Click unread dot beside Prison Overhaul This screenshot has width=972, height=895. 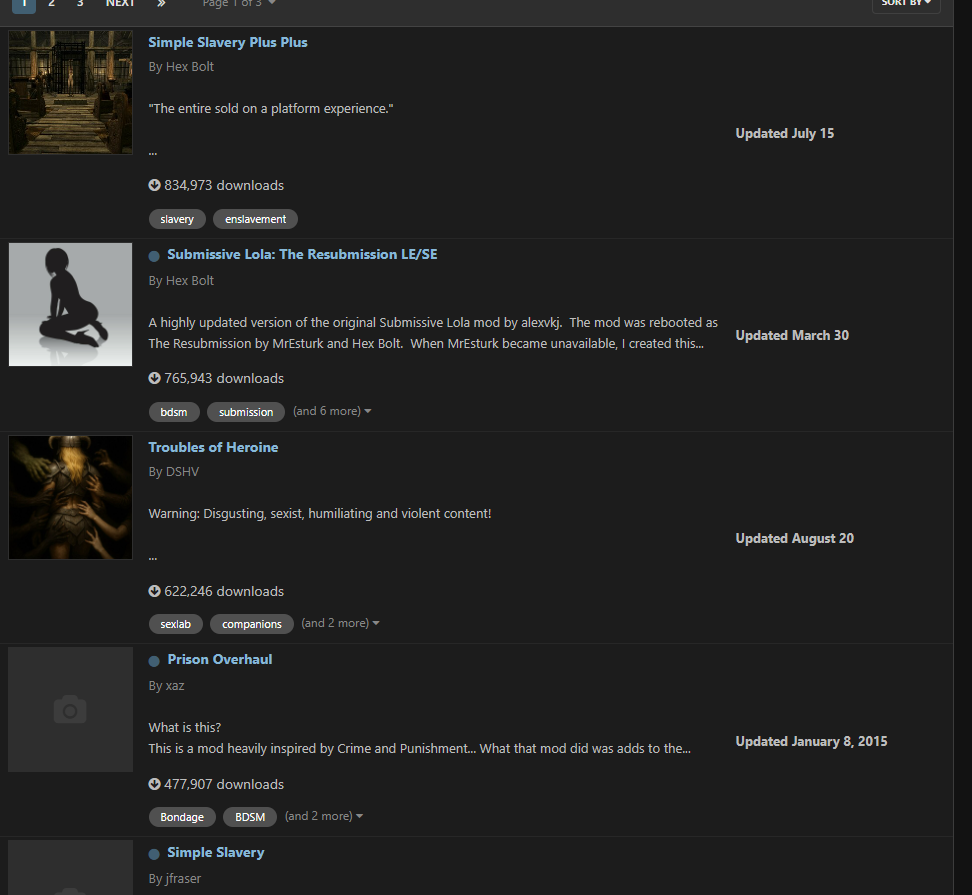[x=154, y=661]
